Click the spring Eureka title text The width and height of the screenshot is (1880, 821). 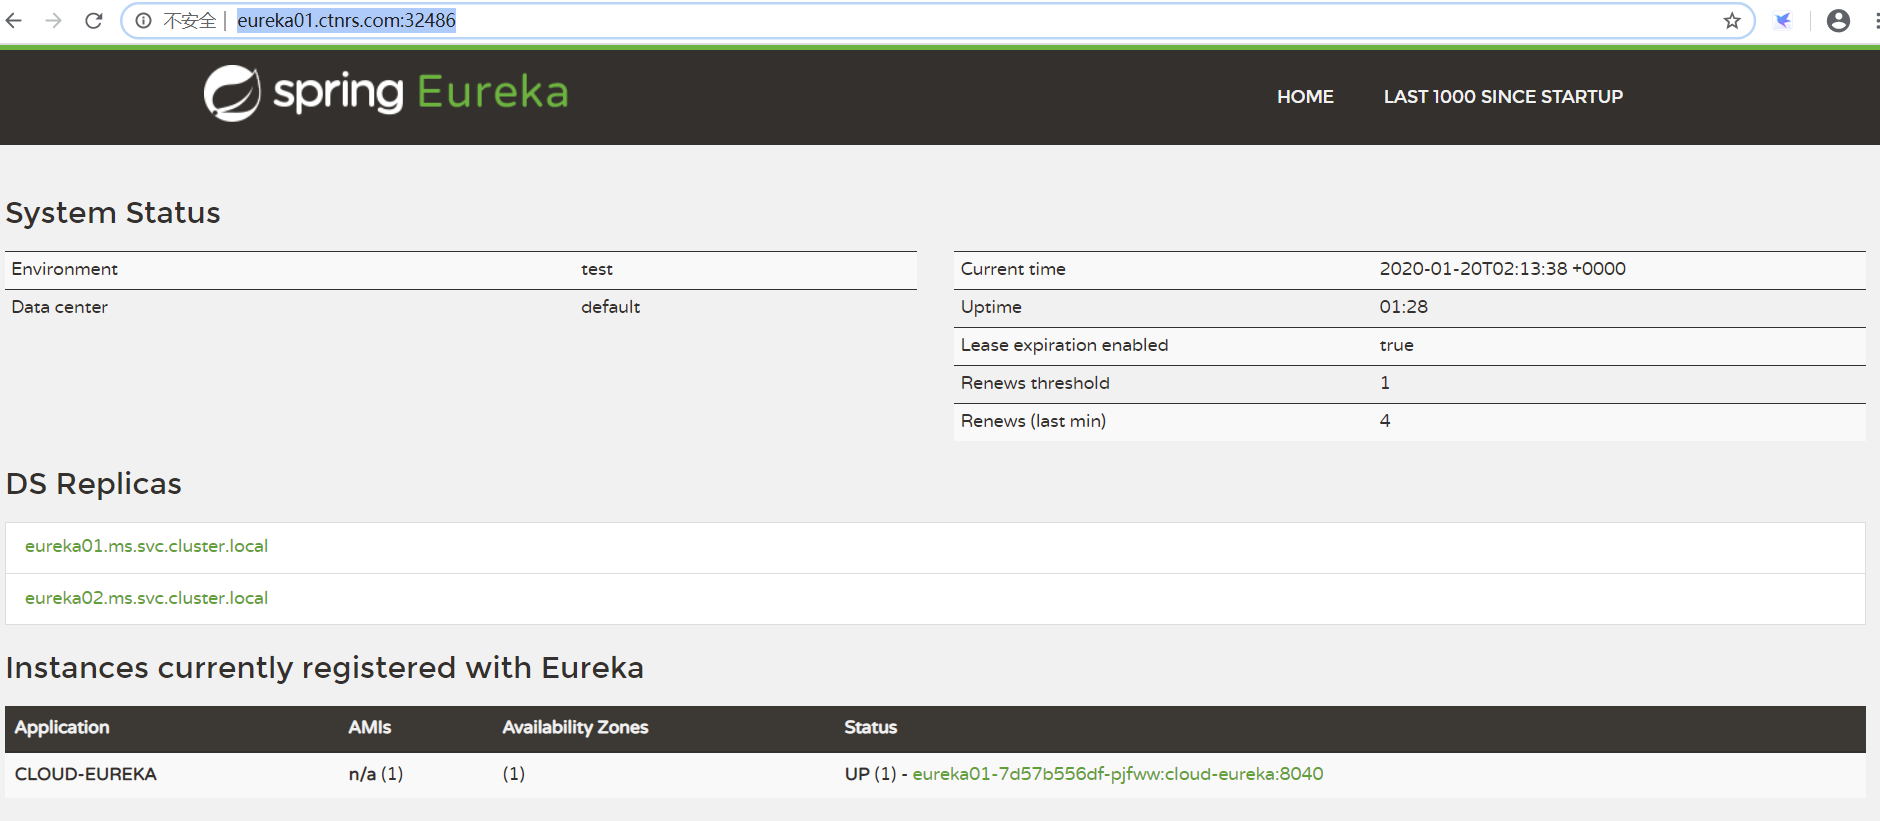coord(421,92)
